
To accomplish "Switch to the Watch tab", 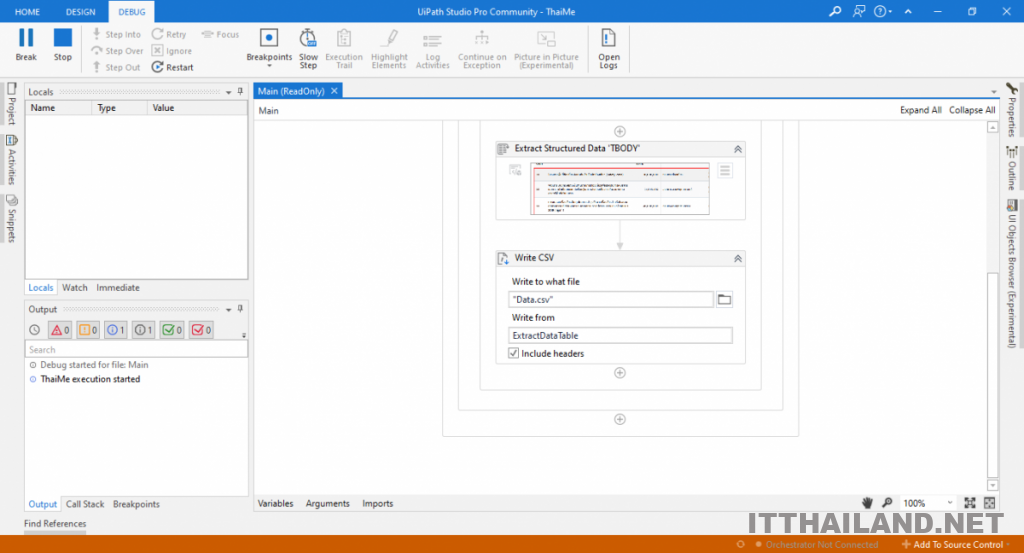I will 74,287.
